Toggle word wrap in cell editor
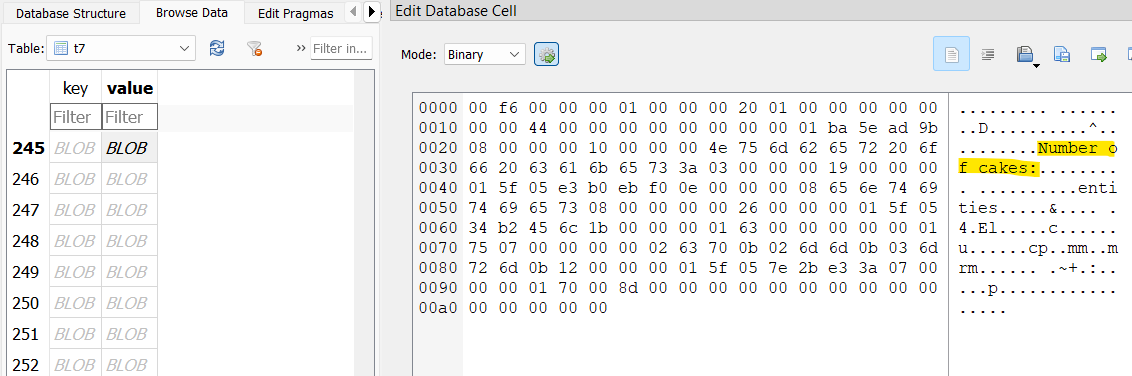 pyautogui.click(x=952, y=54)
